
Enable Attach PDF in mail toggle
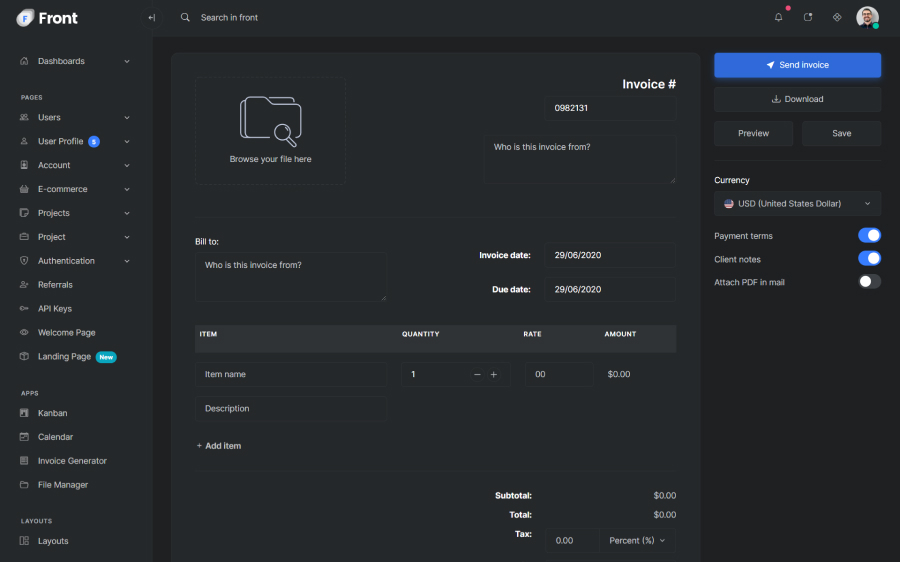(869, 282)
